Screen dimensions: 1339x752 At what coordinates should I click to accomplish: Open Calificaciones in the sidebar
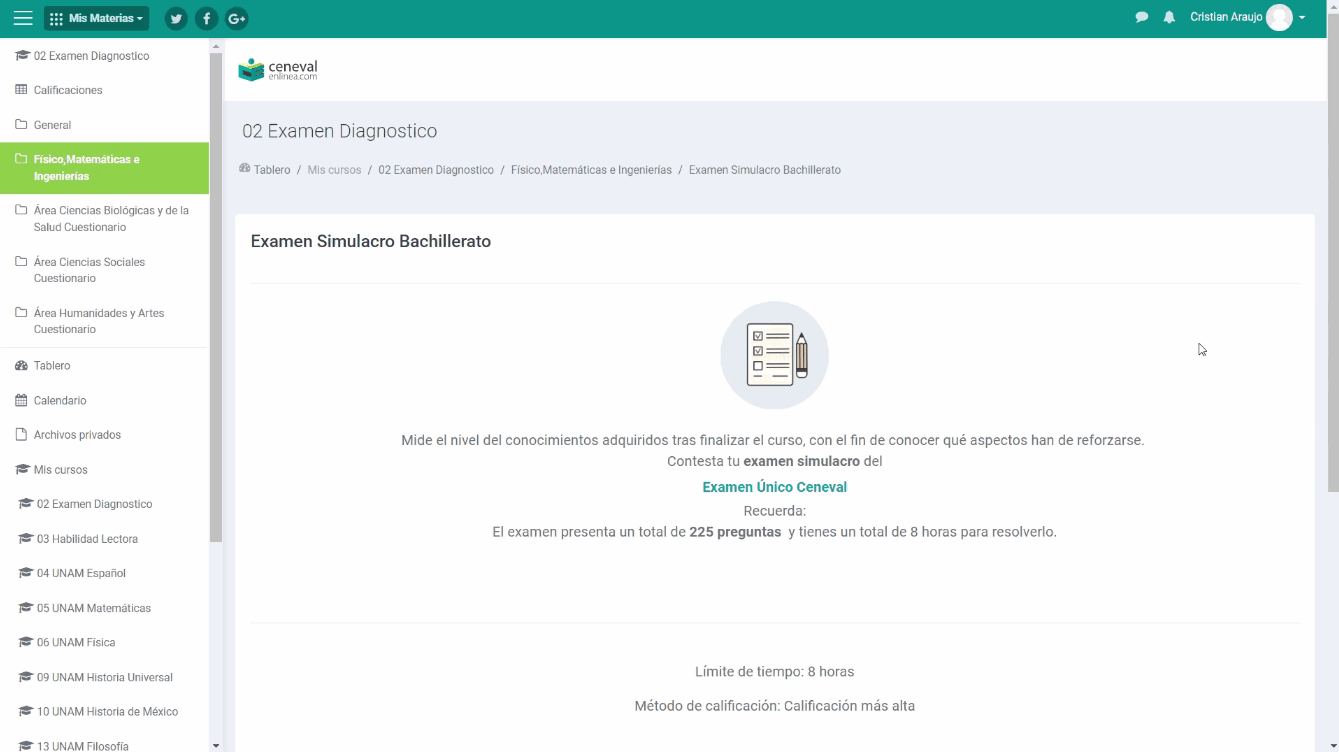[68, 90]
